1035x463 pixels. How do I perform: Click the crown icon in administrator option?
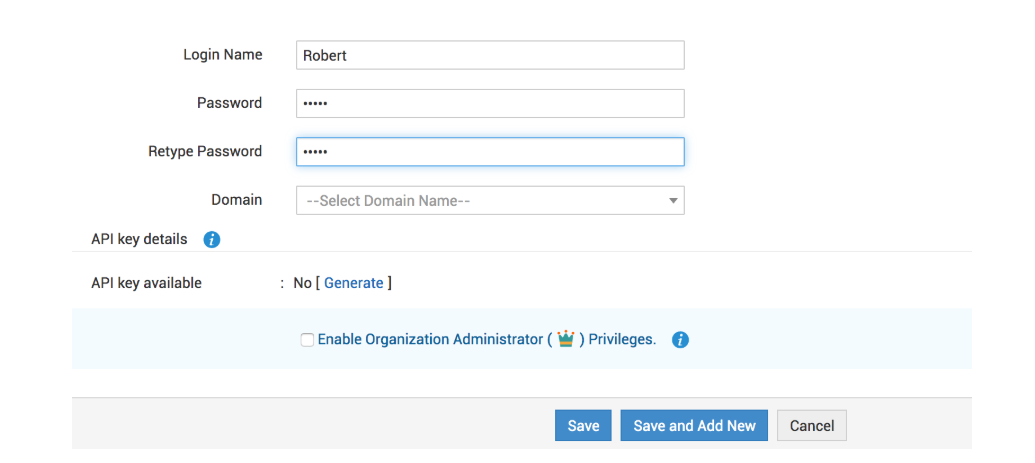click(566, 339)
